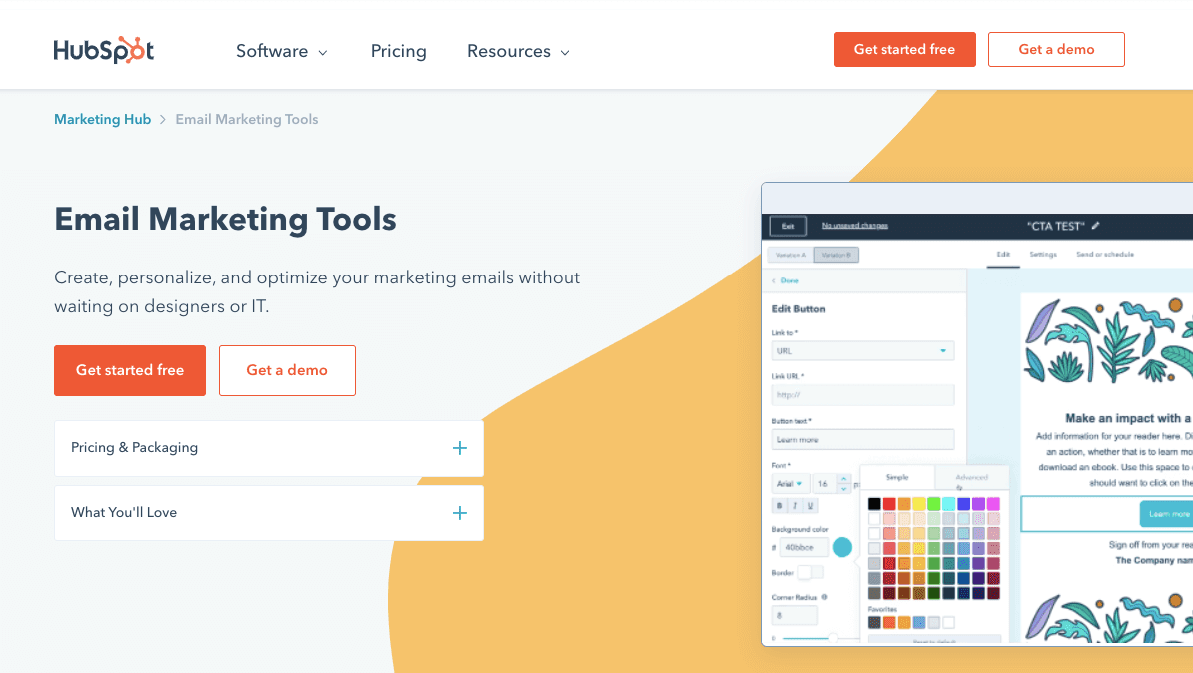Open the Software dropdown menu

[x=282, y=51]
